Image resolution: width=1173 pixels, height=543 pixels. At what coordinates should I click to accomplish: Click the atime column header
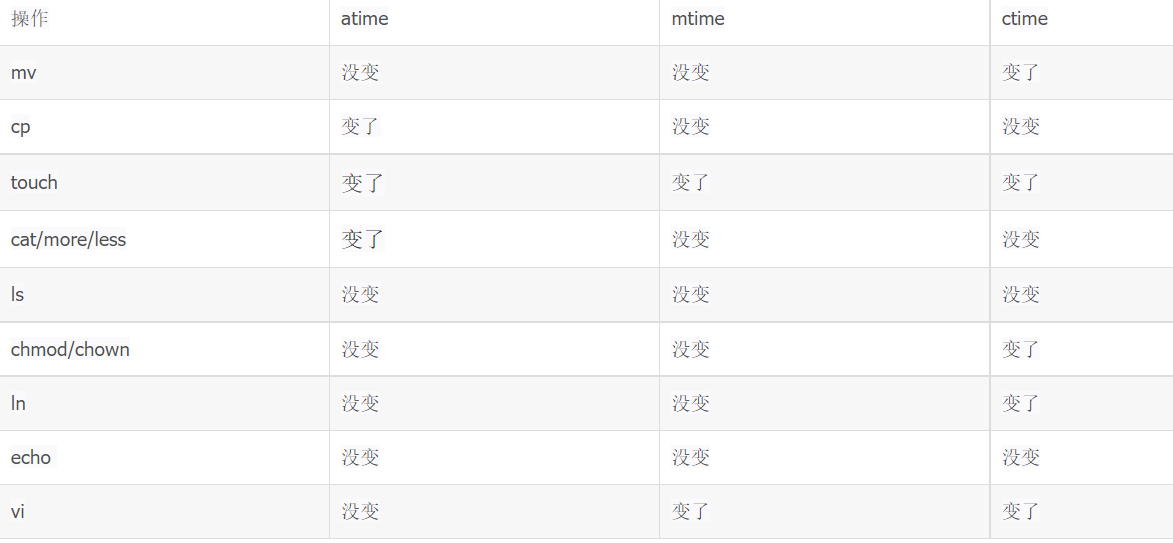point(364,19)
